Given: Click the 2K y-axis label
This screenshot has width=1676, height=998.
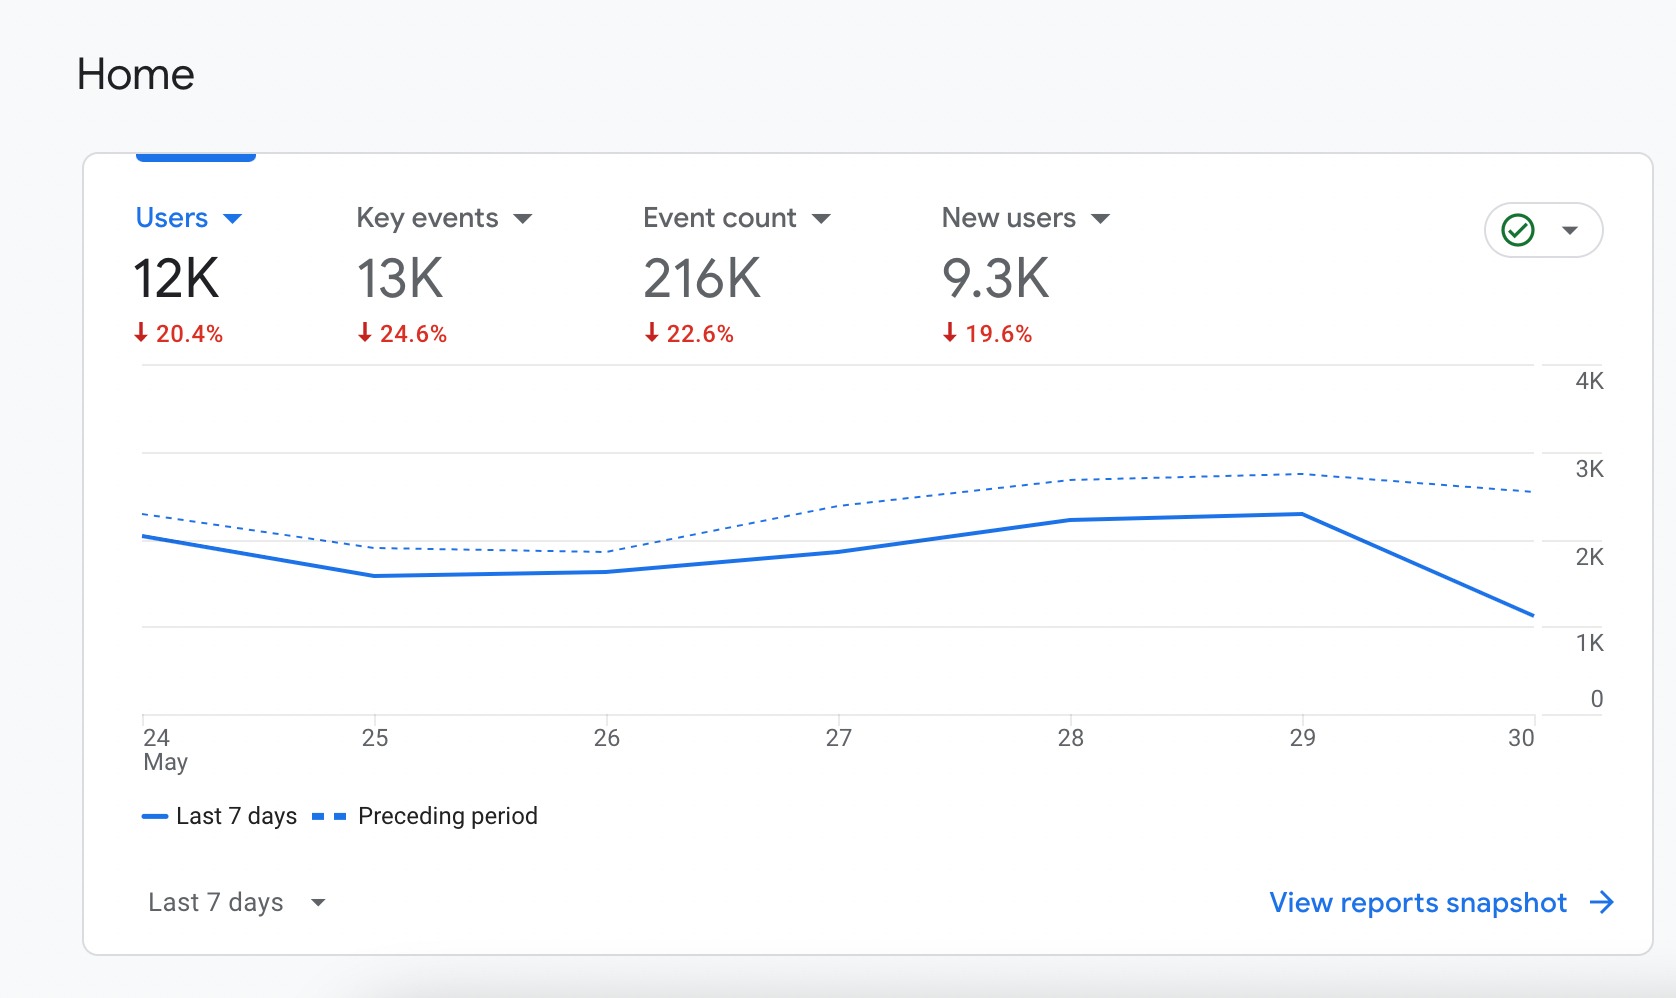Looking at the screenshot, I should (1589, 557).
